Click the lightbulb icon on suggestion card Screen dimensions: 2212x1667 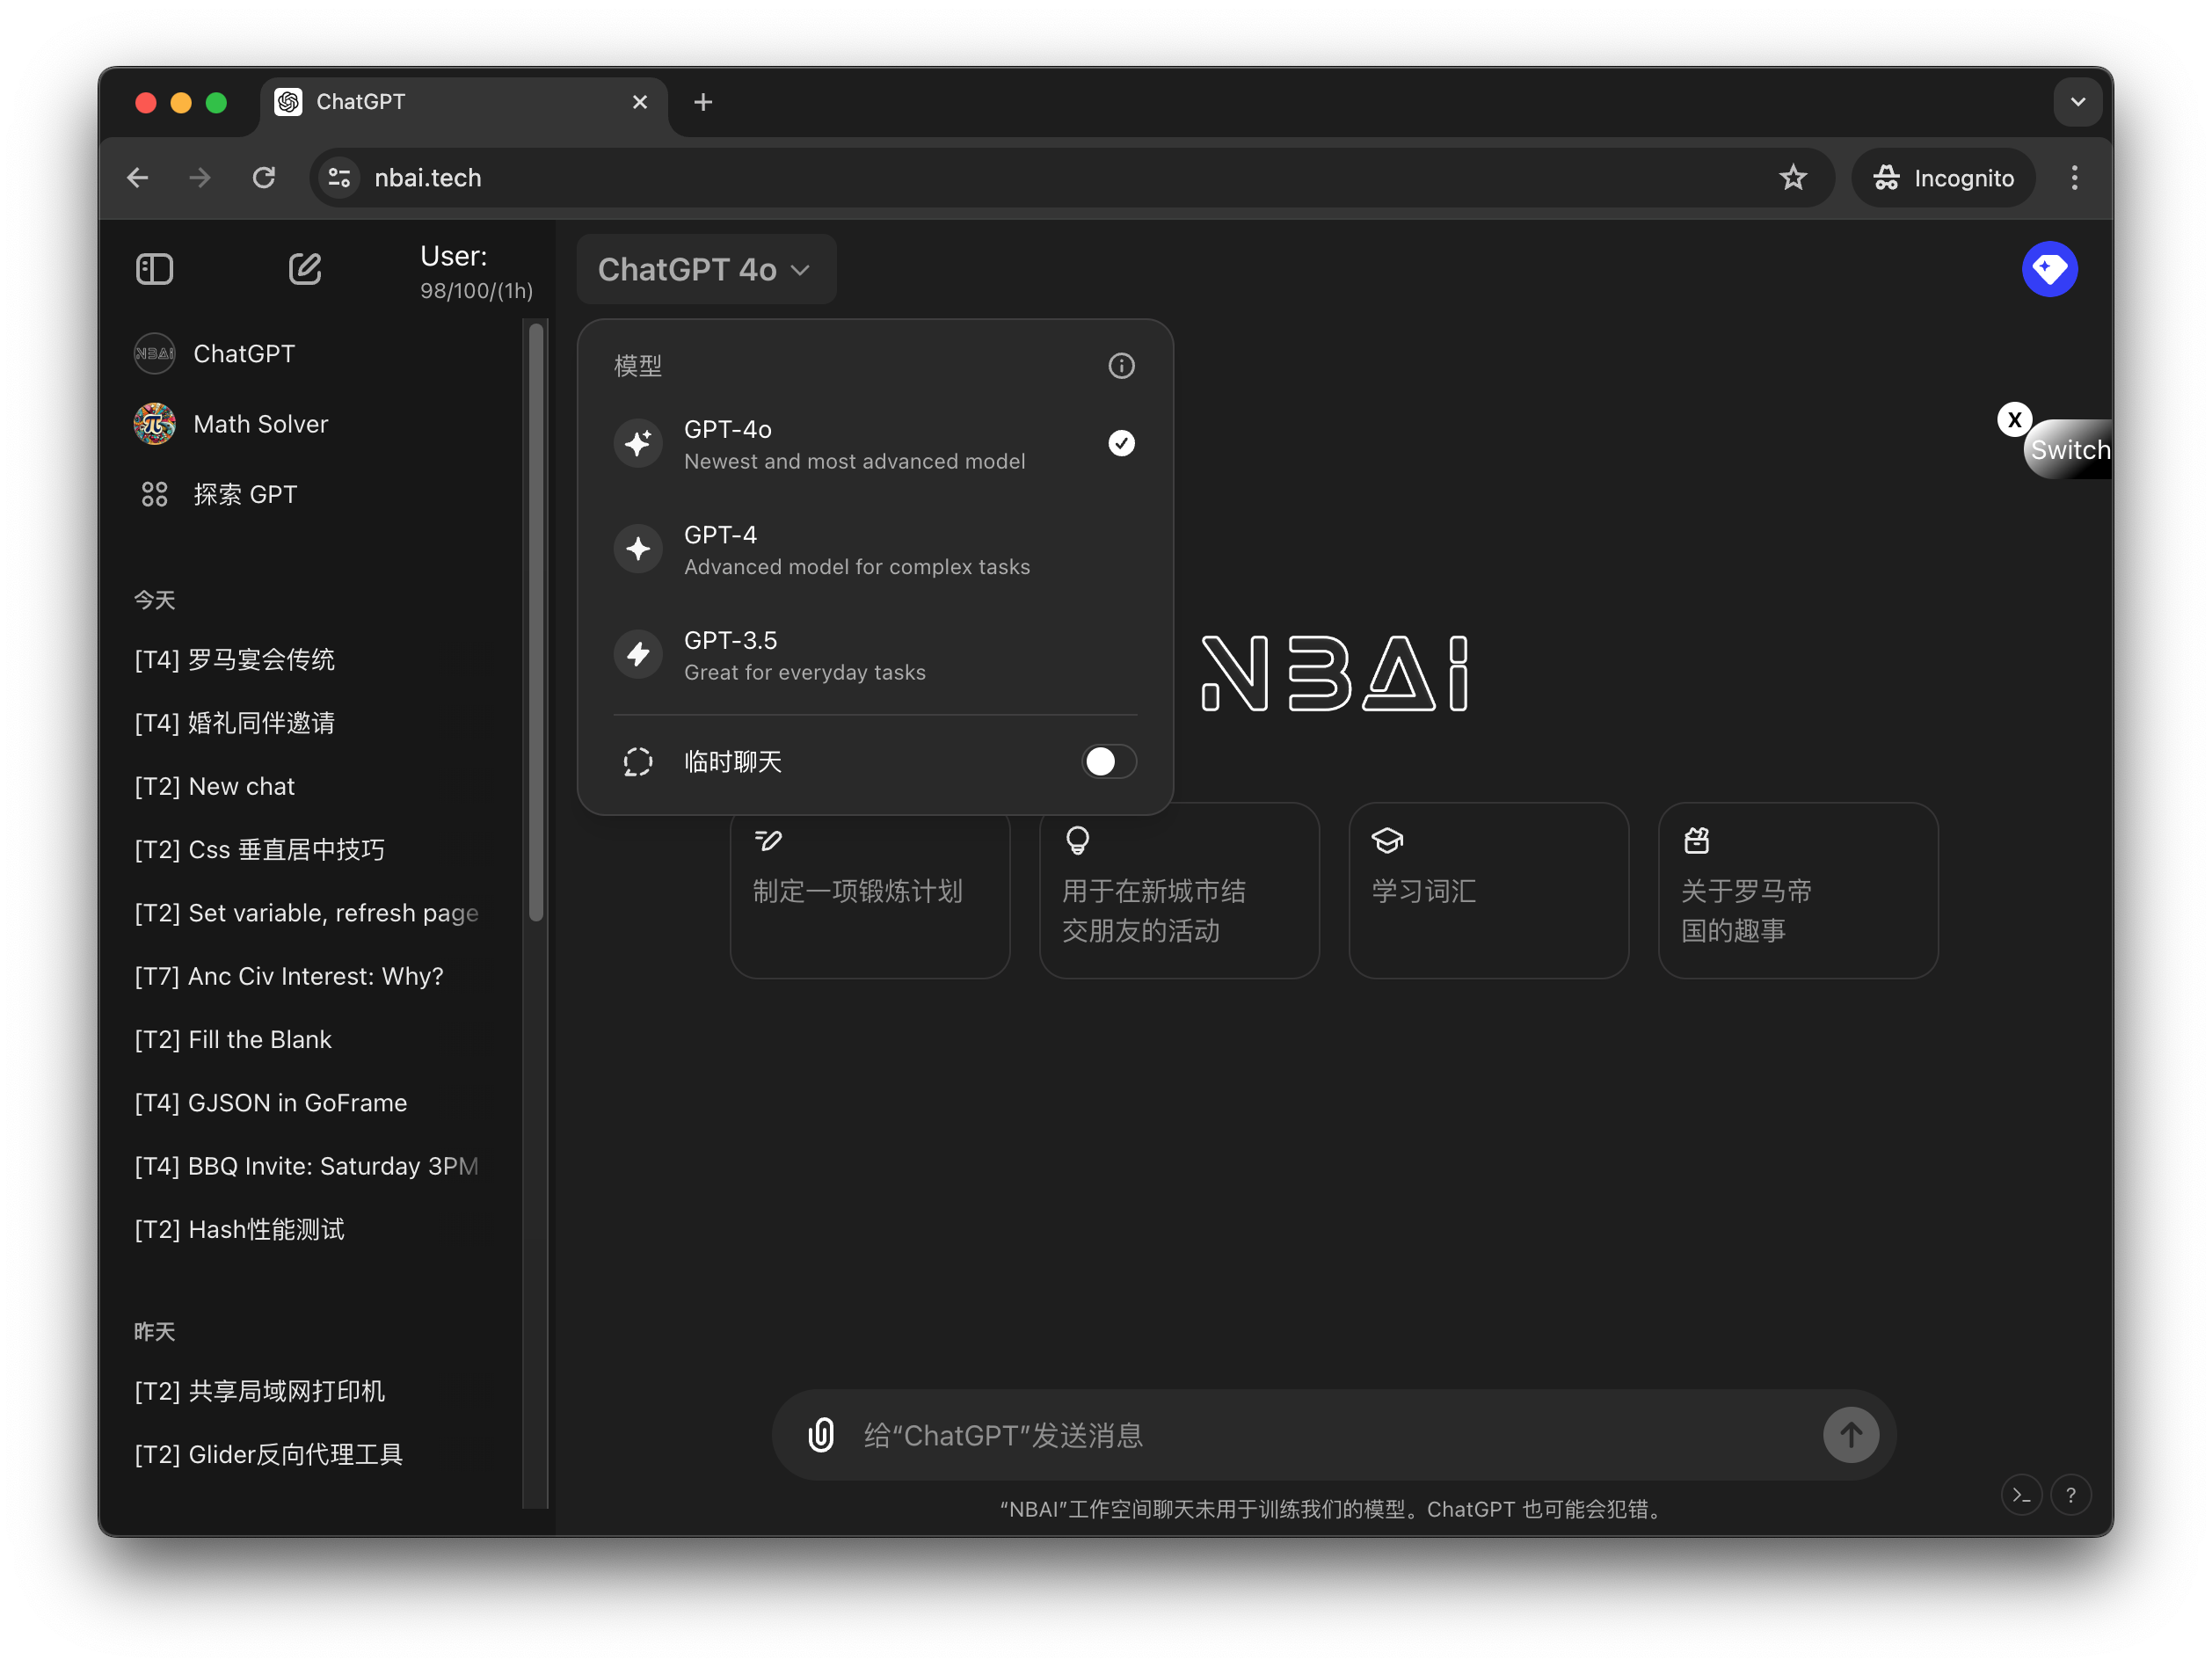pos(1077,841)
